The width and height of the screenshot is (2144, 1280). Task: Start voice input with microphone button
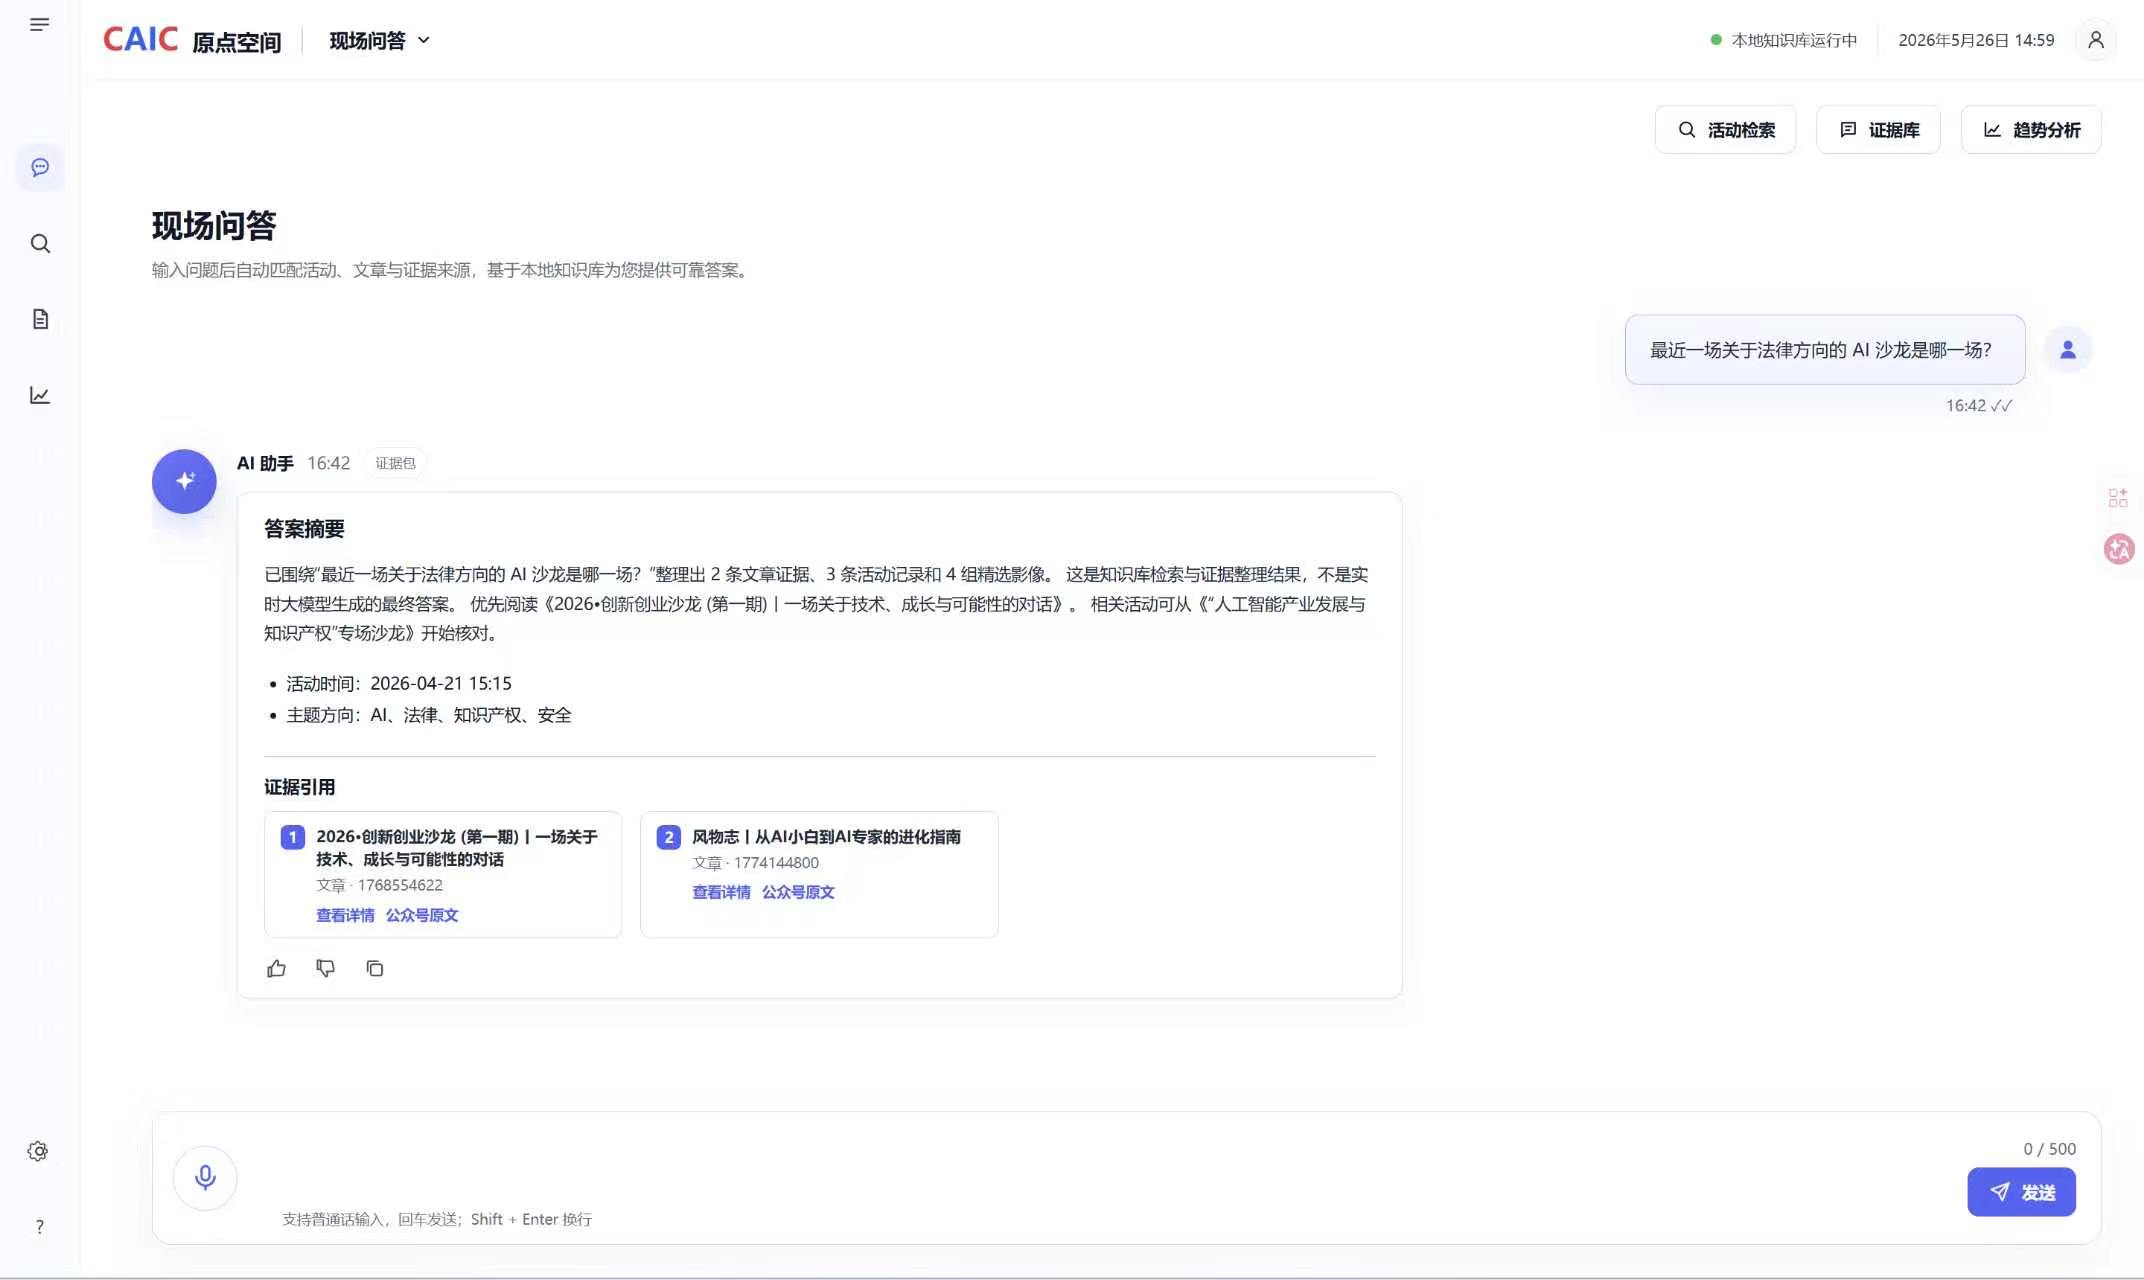coord(205,1178)
